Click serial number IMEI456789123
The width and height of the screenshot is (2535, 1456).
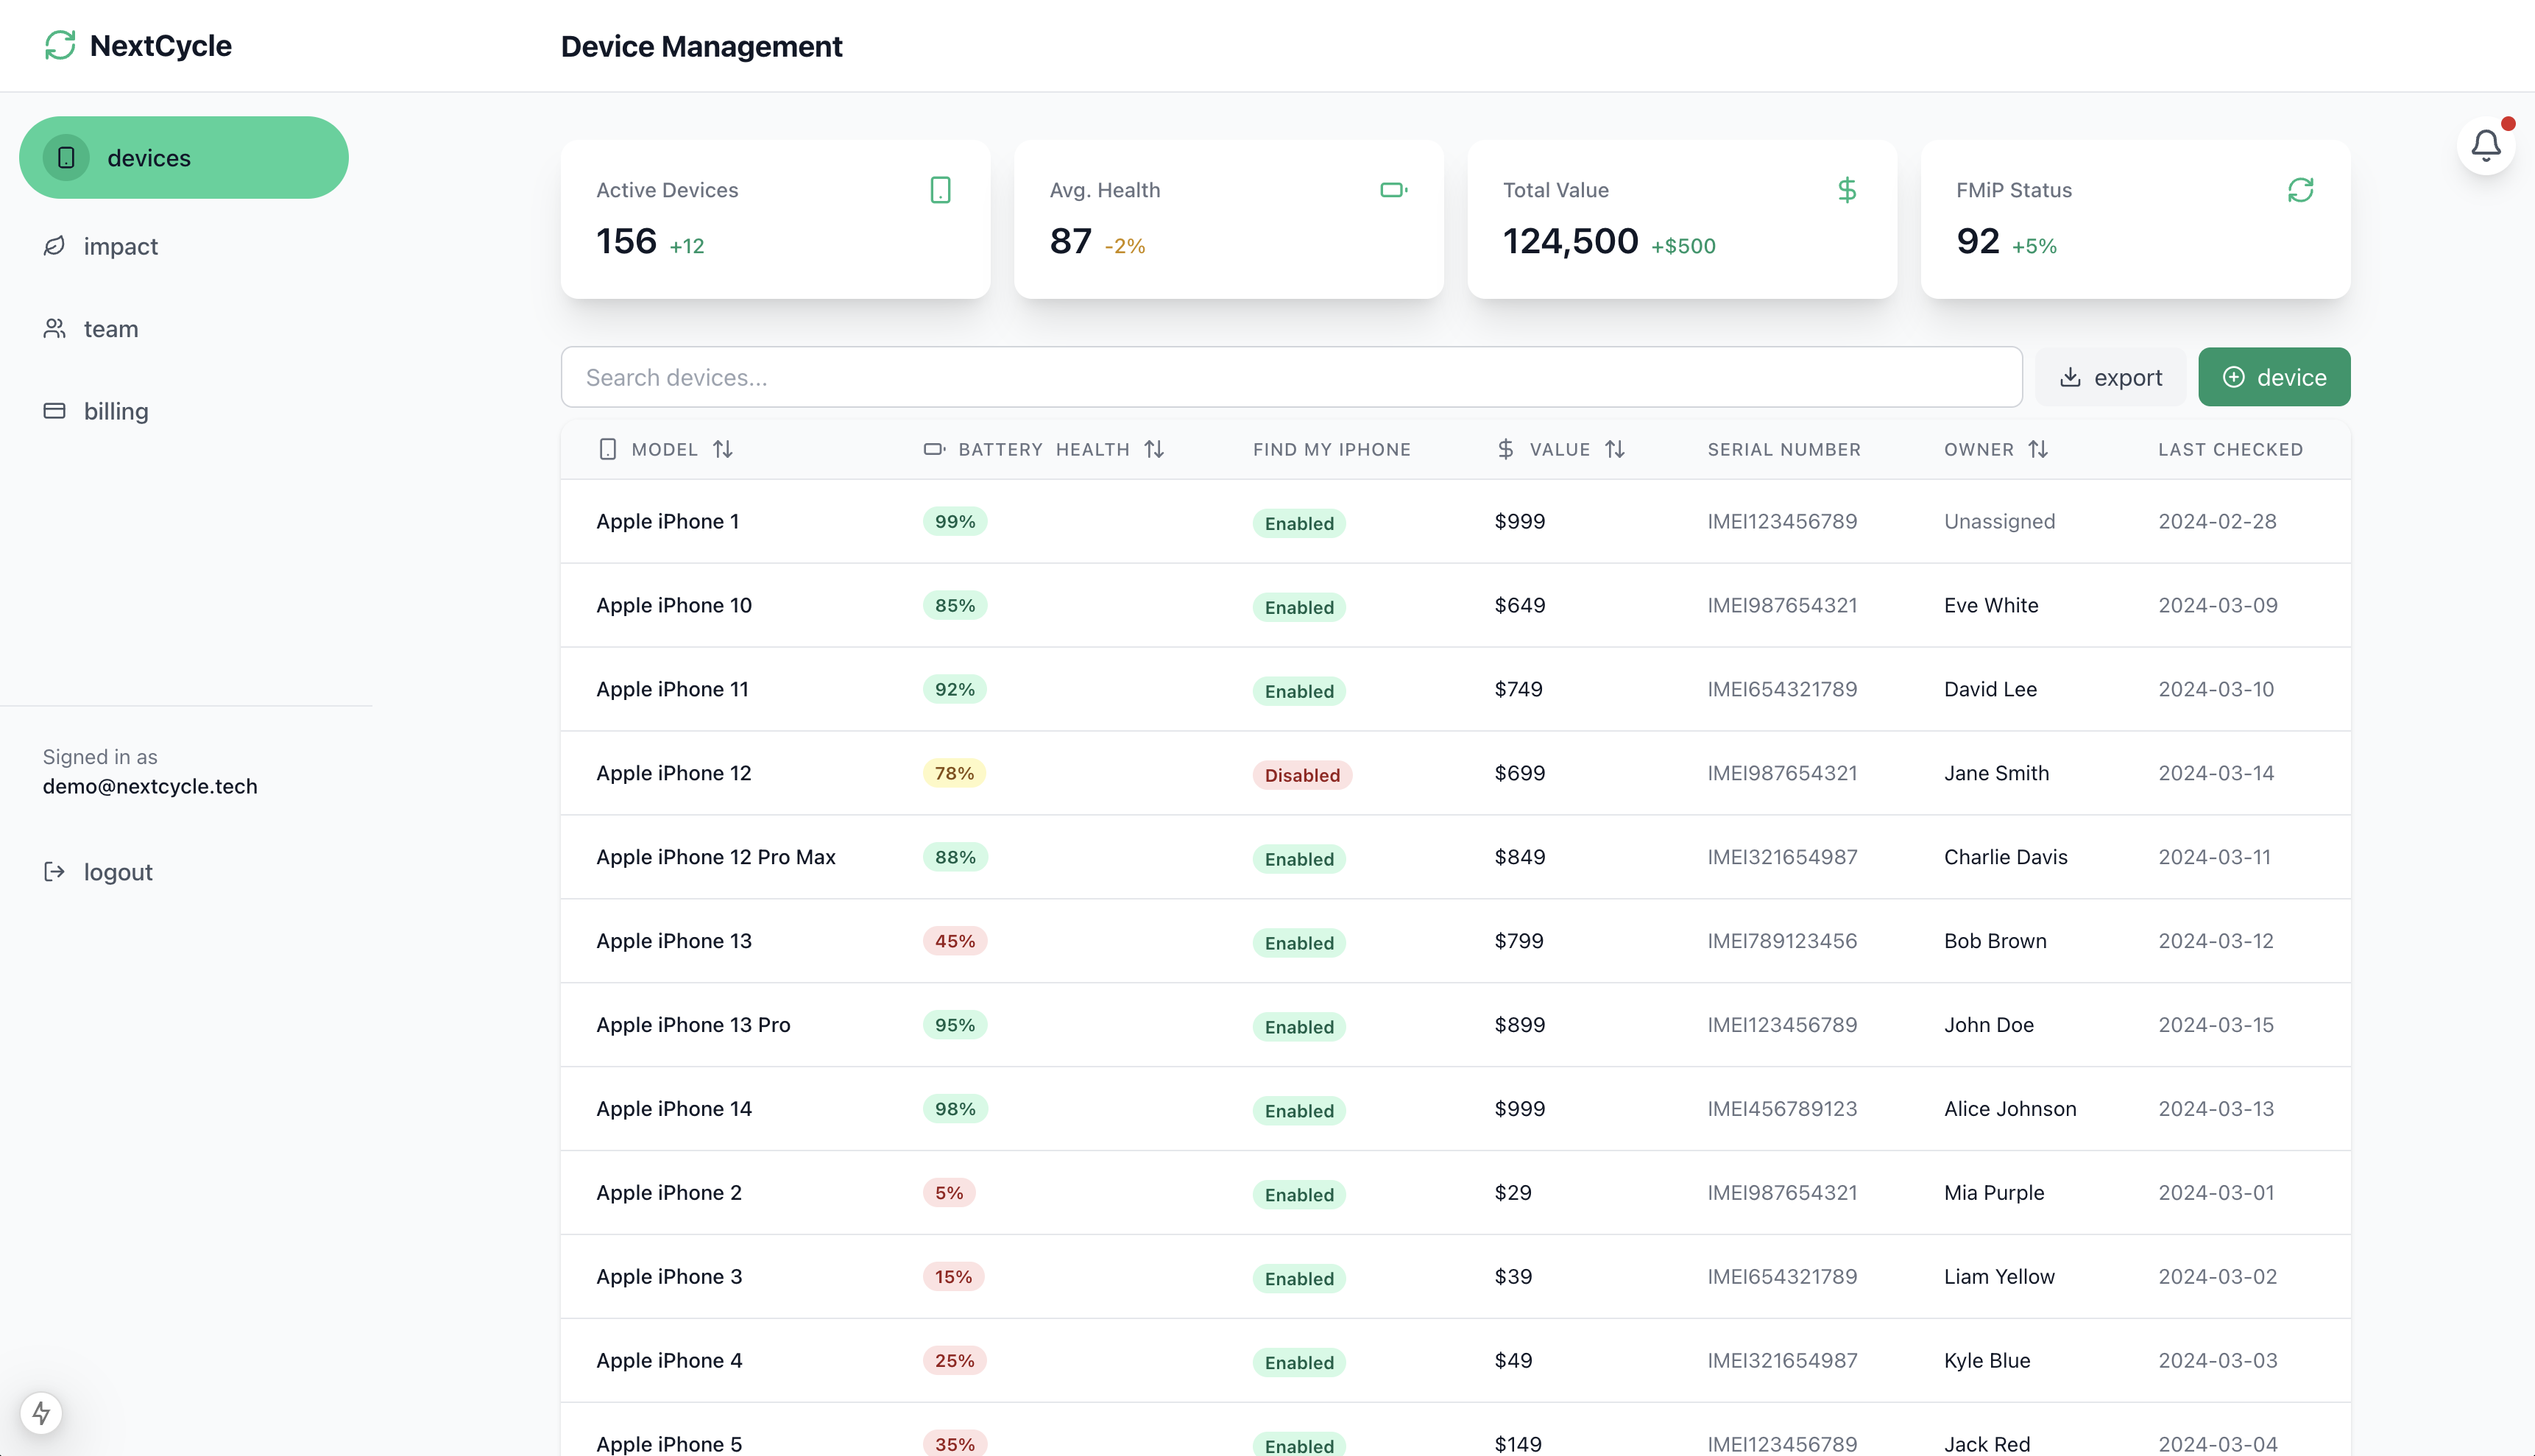click(1782, 1109)
